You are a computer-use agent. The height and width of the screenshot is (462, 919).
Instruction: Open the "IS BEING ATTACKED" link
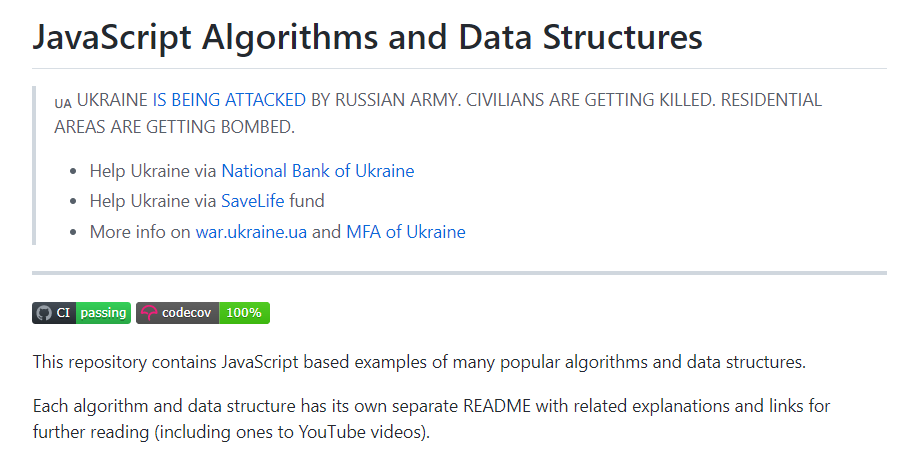229,100
